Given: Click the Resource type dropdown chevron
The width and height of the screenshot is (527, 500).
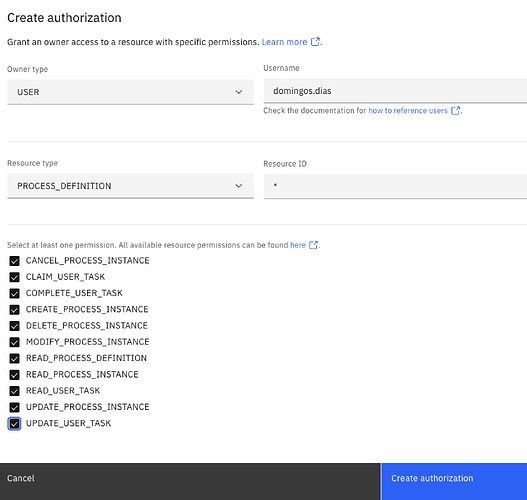Looking at the screenshot, I should (x=239, y=186).
